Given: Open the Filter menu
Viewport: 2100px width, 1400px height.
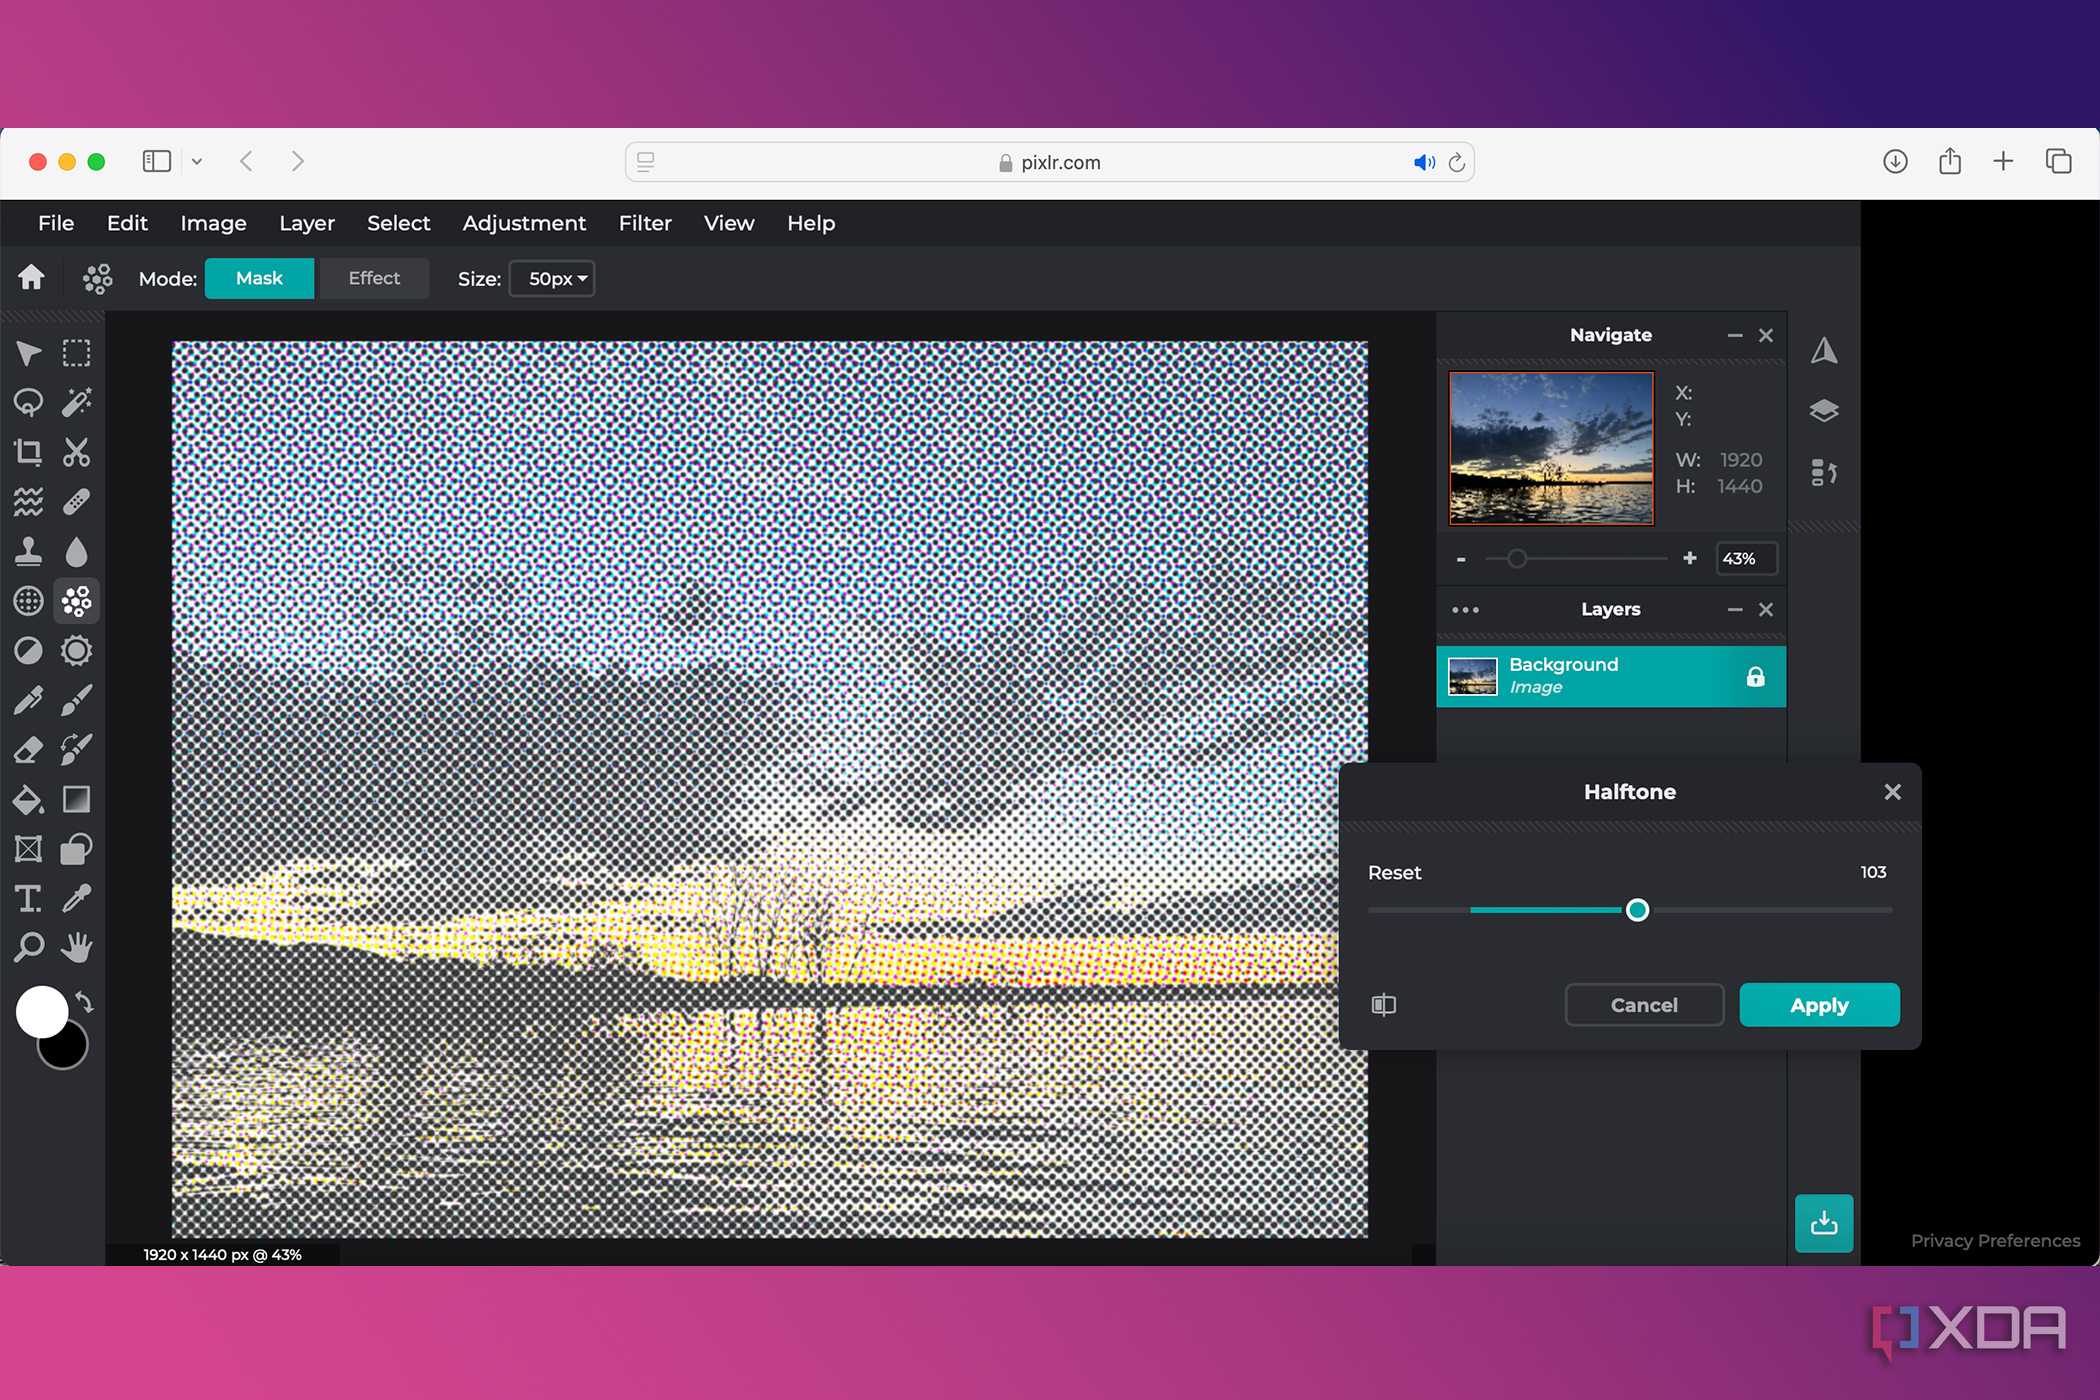Looking at the screenshot, I should 645,224.
